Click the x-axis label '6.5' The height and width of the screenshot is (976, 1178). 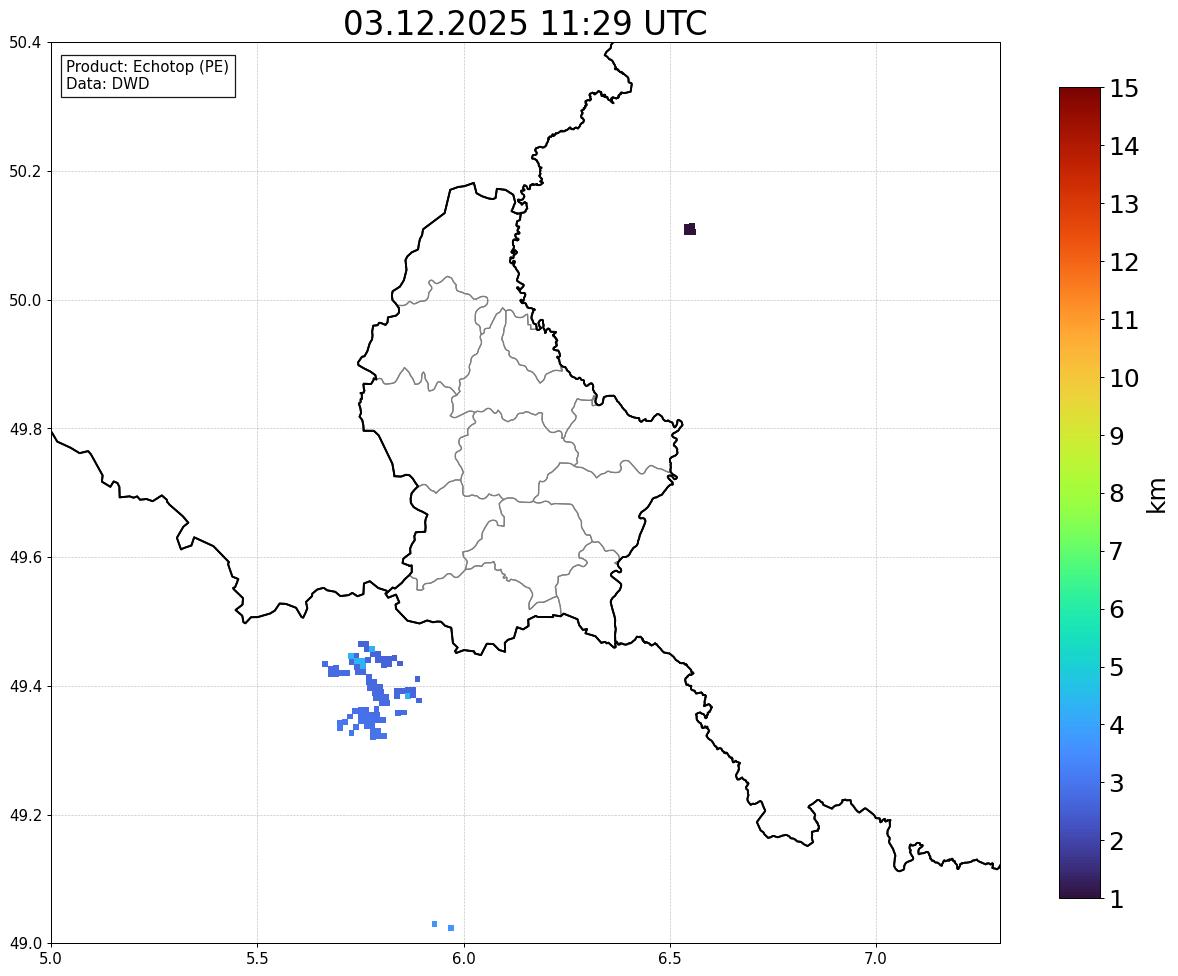pos(670,959)
